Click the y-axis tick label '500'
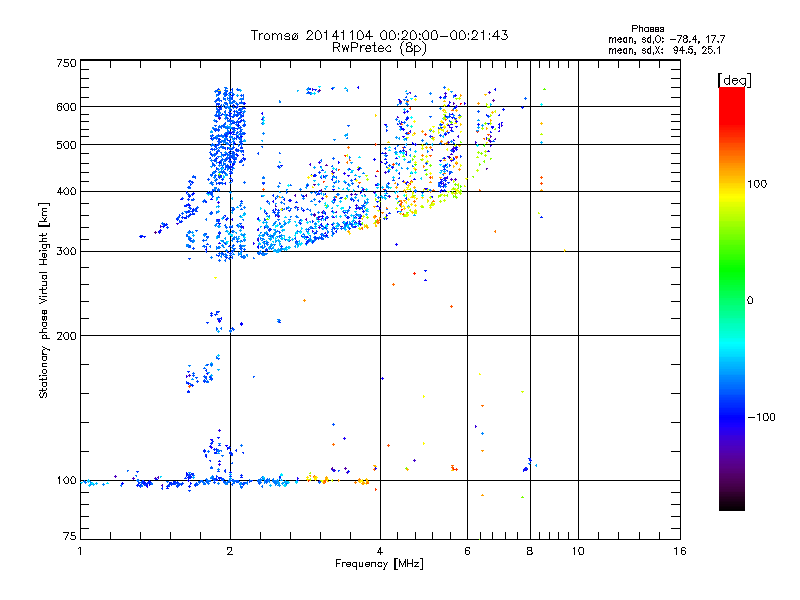The width and height of the screenshot is (800, 600). [x=66, y=145]
